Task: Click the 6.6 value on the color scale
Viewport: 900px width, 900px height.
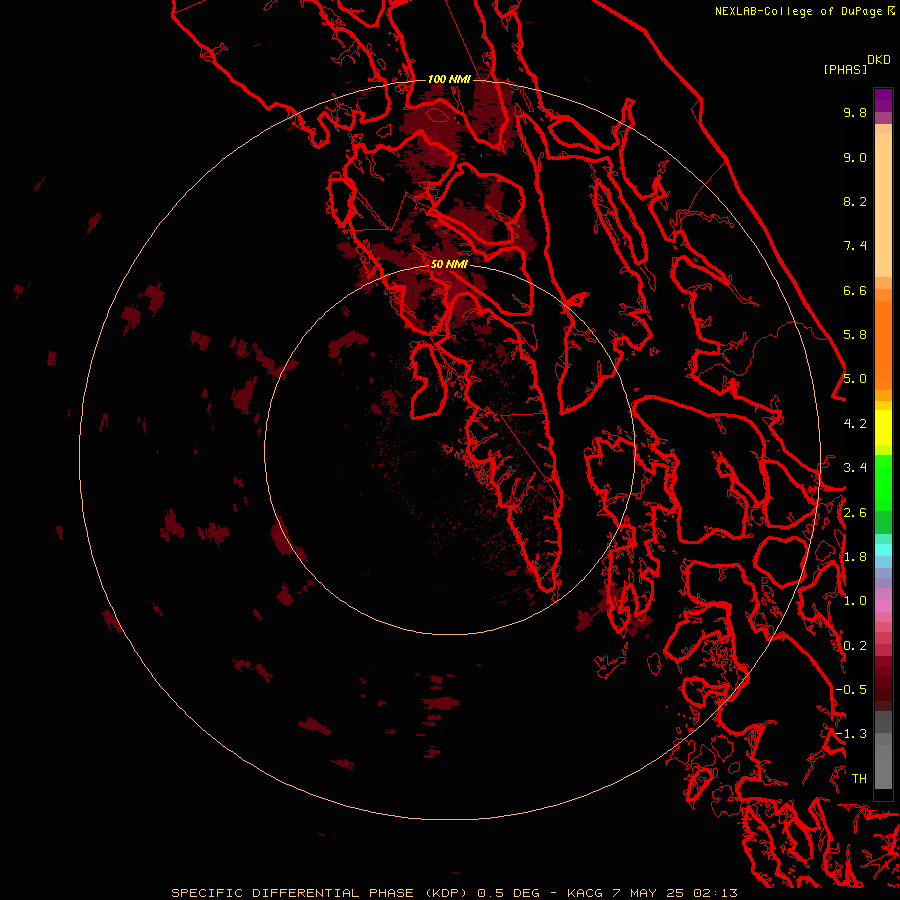Action: 855,290
